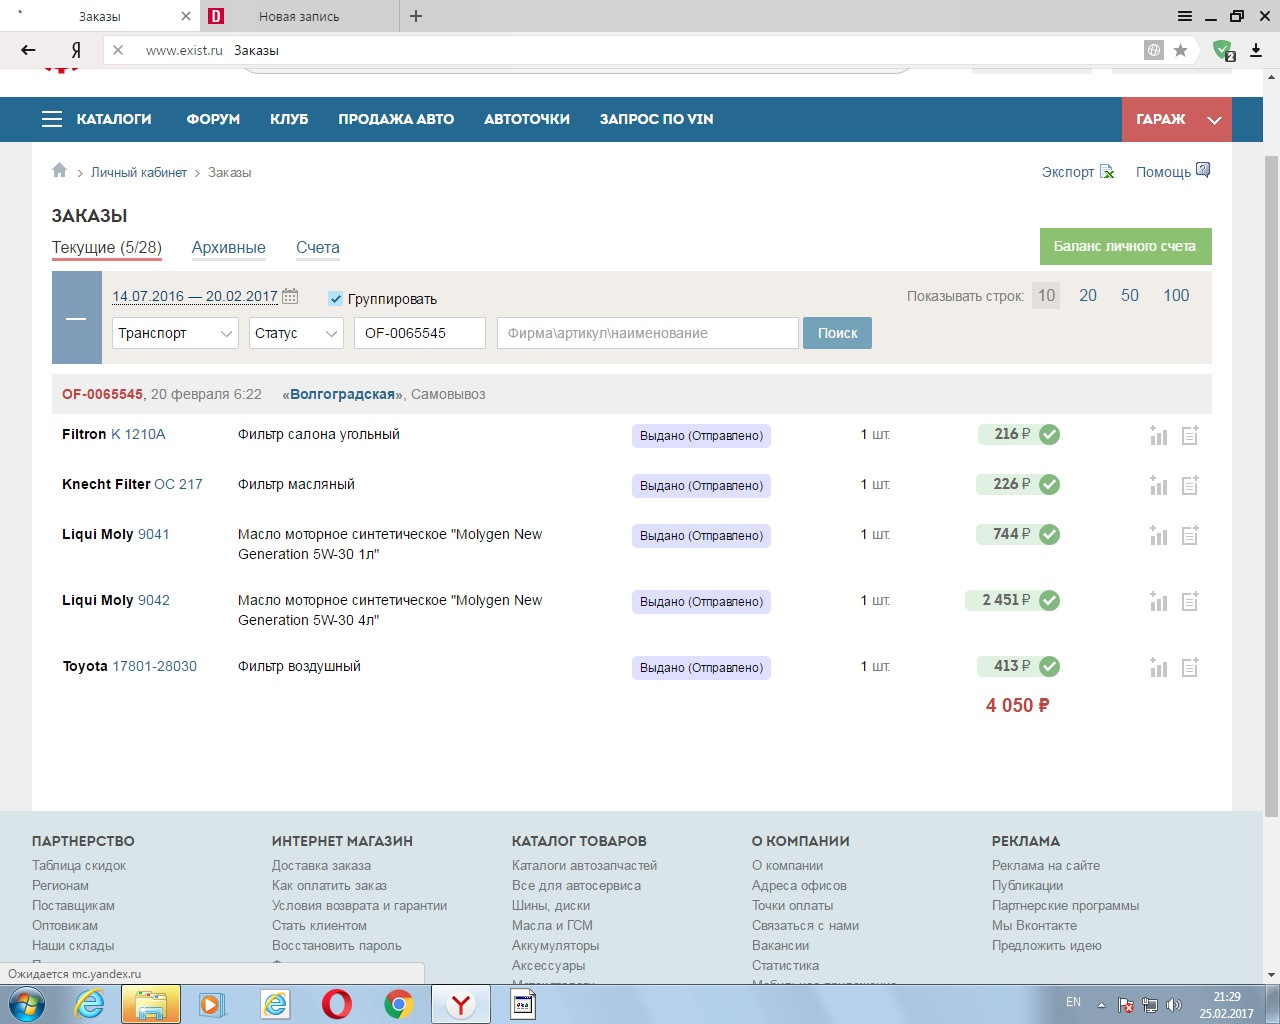Image resolution: width=1280 pixels, height=1024 pixels.
Task: Select the Текущие (5/28) tab
Action: click(107, 248)
